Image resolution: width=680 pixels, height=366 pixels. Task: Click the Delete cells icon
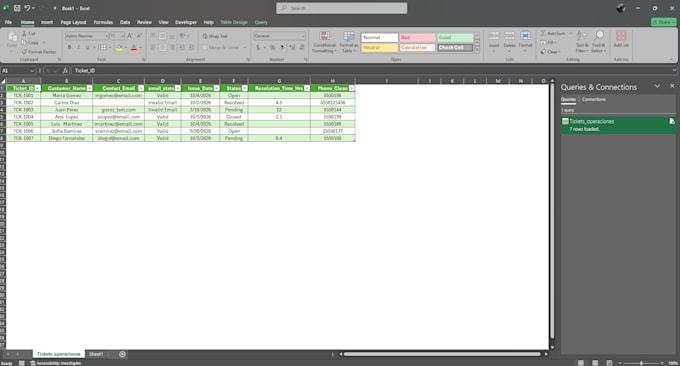click(510, 36)
